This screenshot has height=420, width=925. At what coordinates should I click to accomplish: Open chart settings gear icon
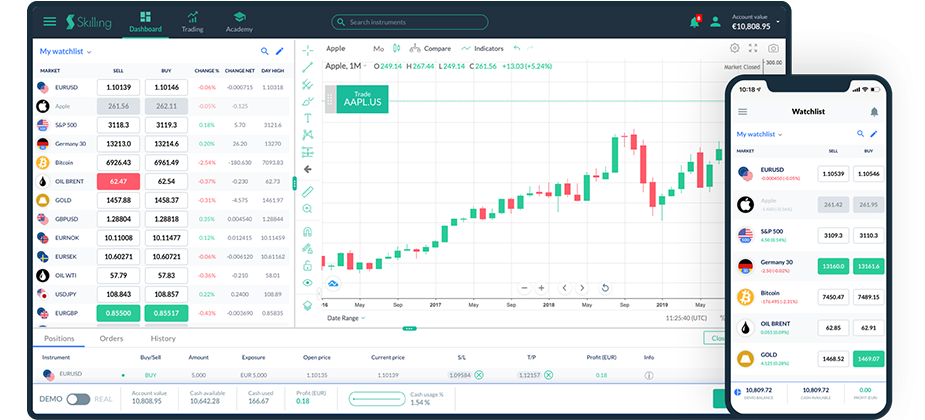pos(734,48)
